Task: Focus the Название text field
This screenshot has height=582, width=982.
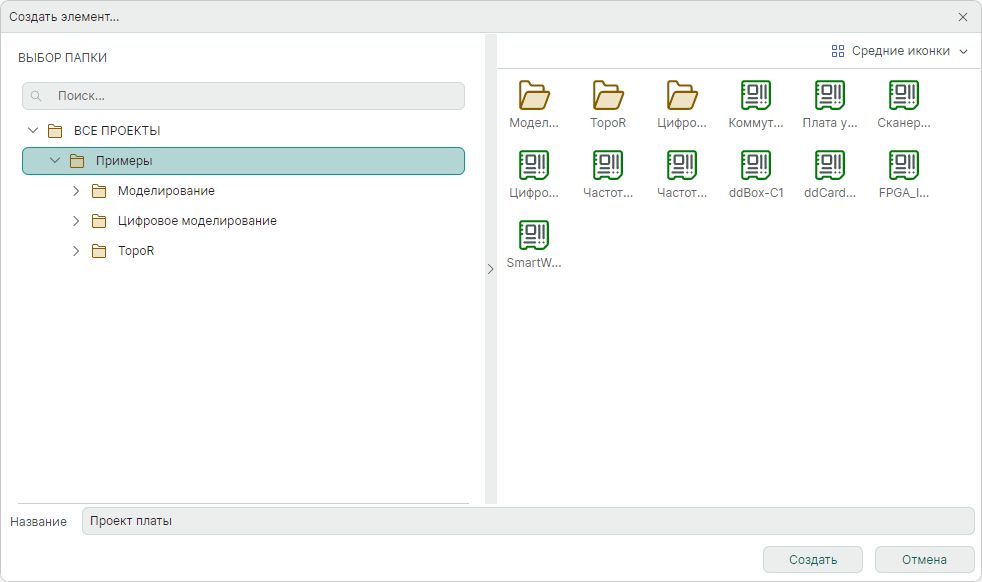Action: click(527, 521)
